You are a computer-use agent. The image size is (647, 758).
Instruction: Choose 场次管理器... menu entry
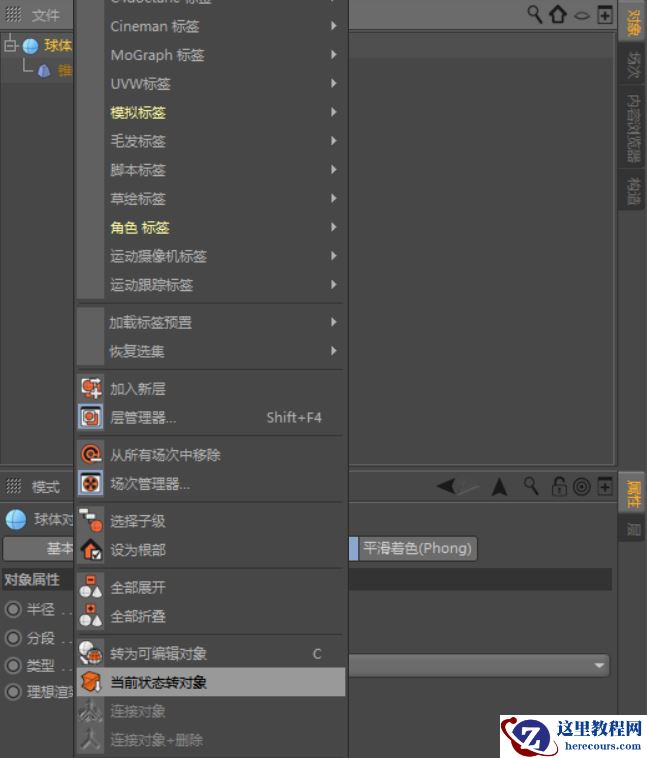pyautogui.click(x=212, y=483)
